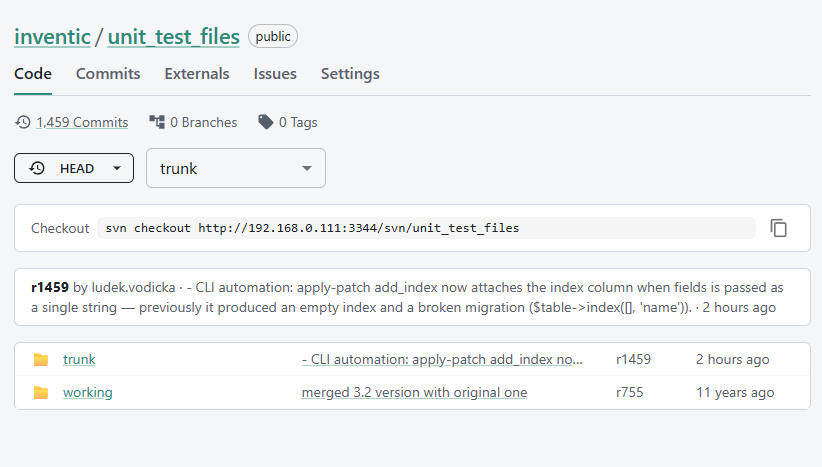Open the 1,459 Commits link
822x467 pixels.
pos(82,122)
